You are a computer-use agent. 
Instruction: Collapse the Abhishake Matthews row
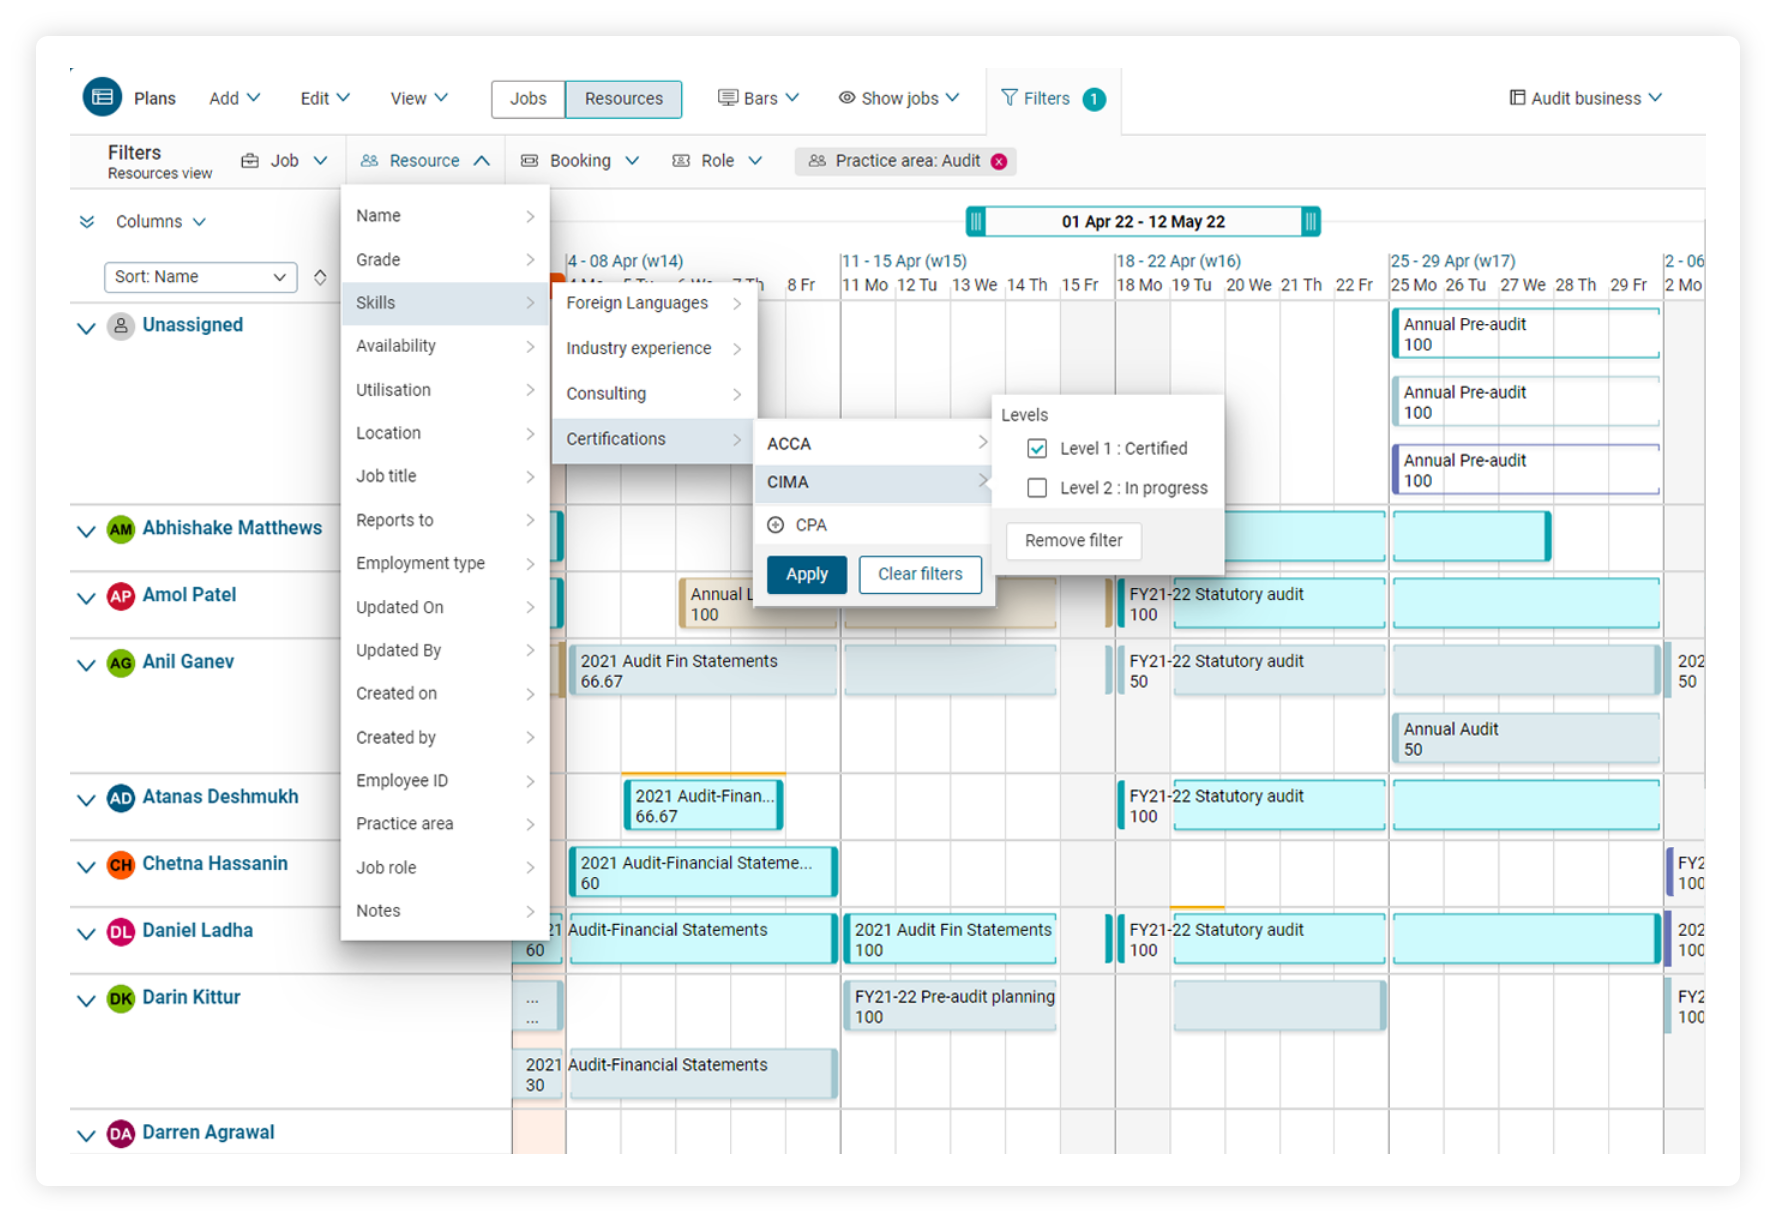[86, 531]
